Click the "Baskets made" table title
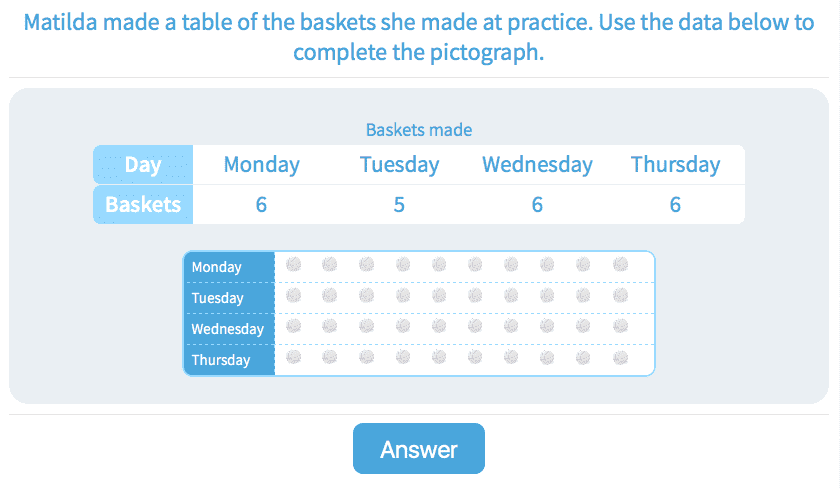840x501 pixels. click(x=418, y=130)
